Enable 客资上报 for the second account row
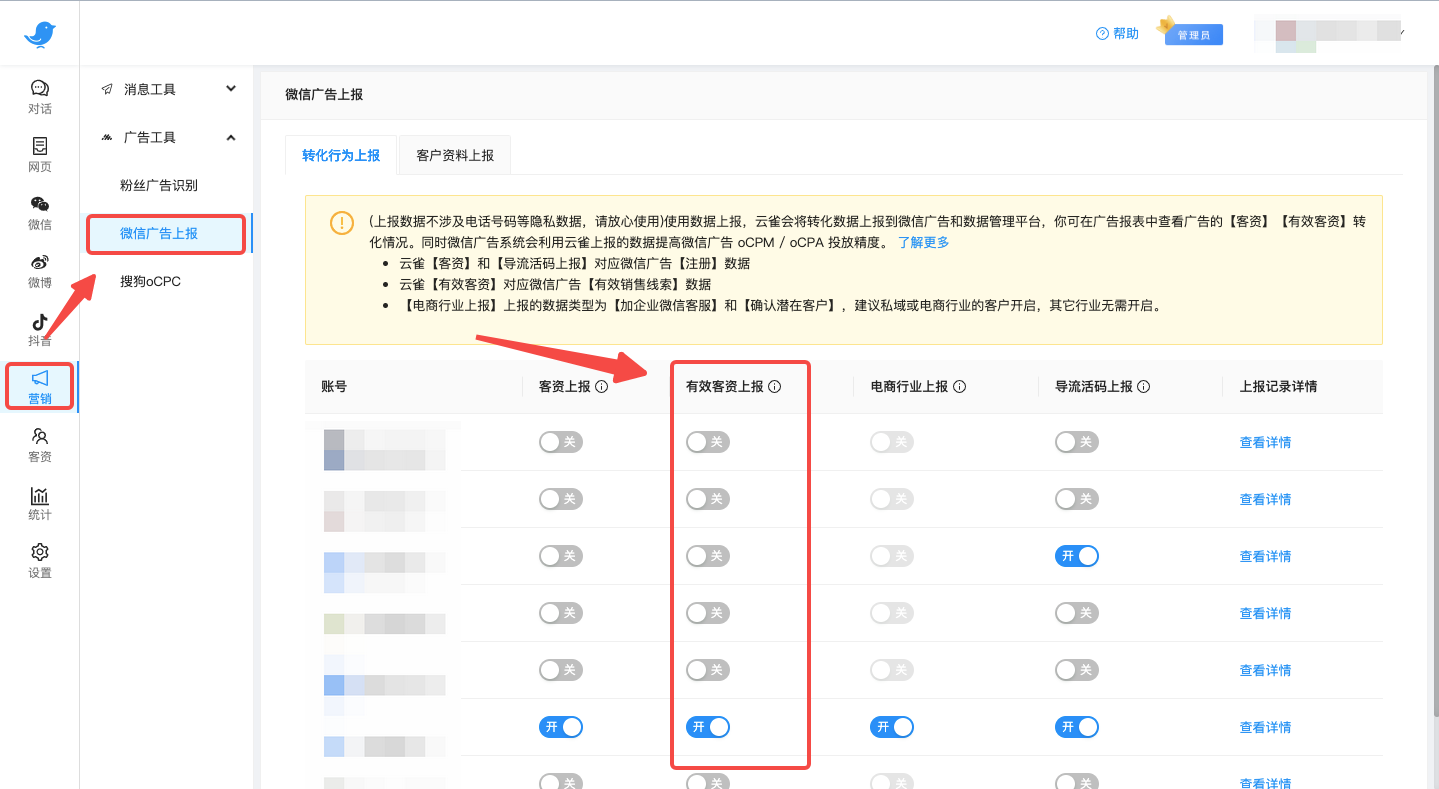The image size is (1439, 789). [x=561, y=499]
